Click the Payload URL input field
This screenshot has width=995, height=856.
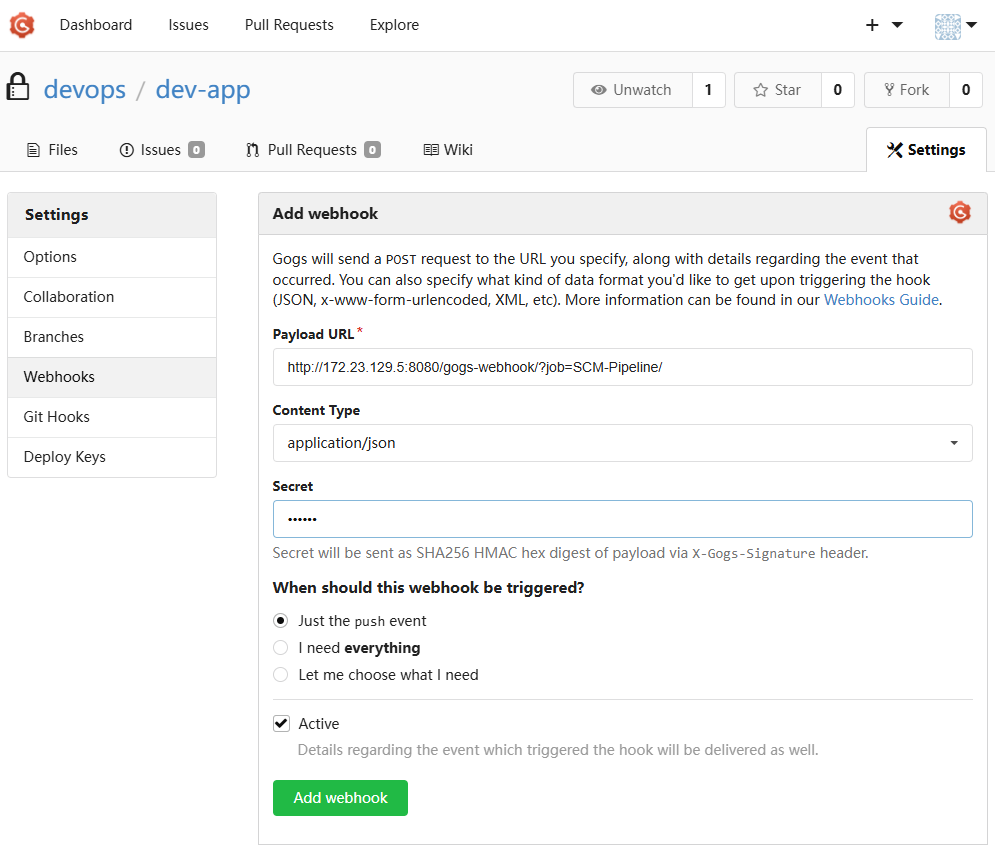coord(622,367)
